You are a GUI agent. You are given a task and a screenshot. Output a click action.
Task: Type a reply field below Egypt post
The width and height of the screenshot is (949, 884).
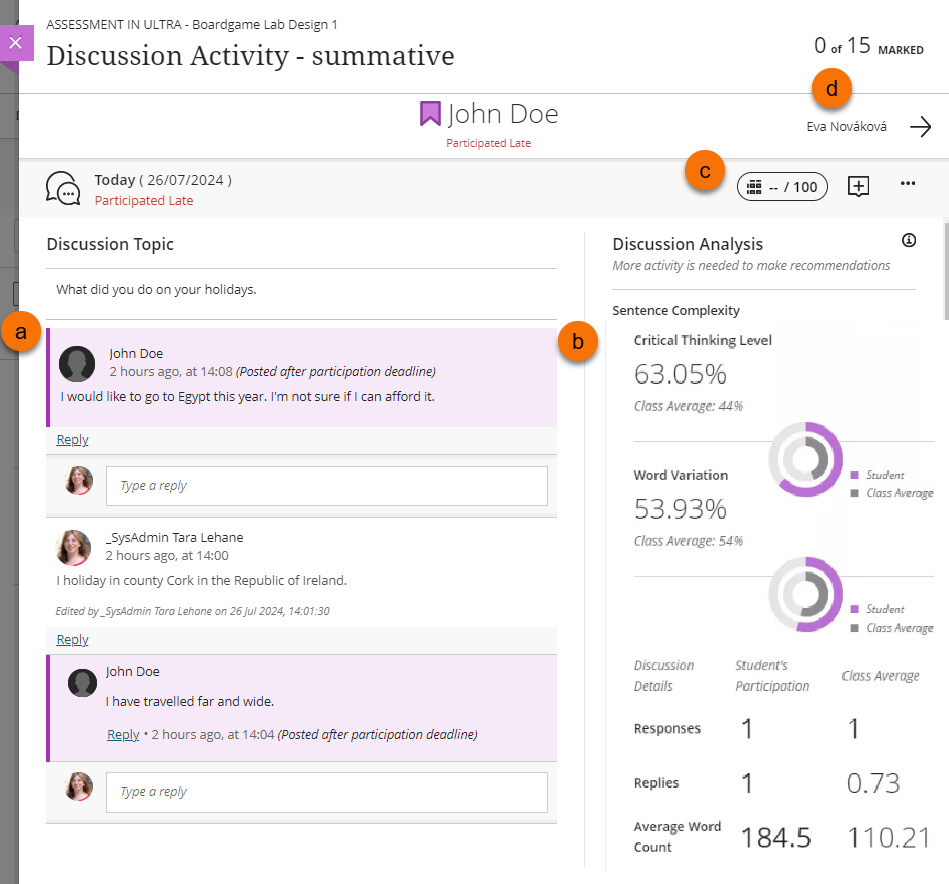click(326, 486)
